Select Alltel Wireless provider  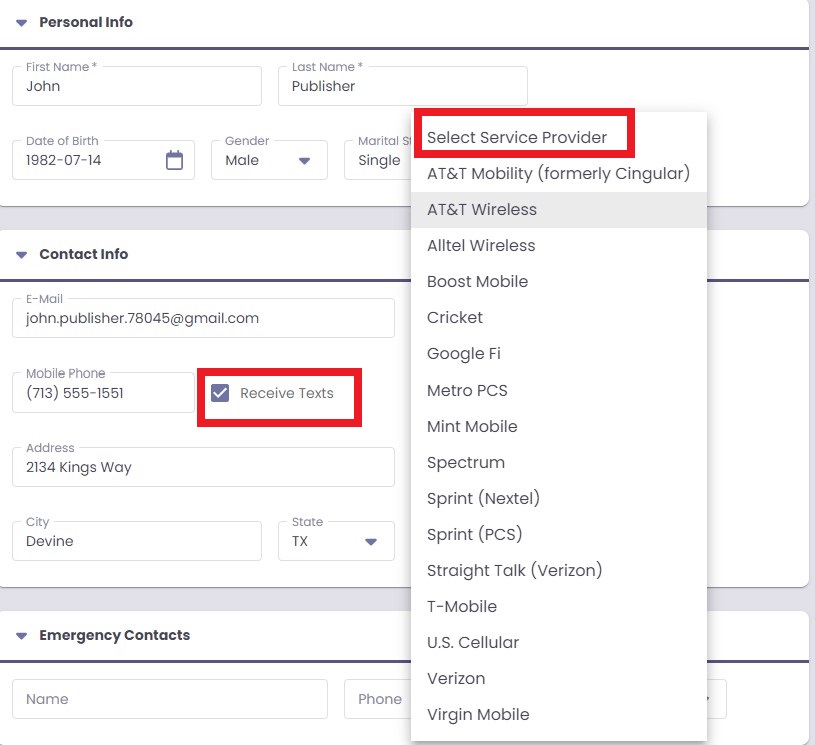[x=559, y=245]
